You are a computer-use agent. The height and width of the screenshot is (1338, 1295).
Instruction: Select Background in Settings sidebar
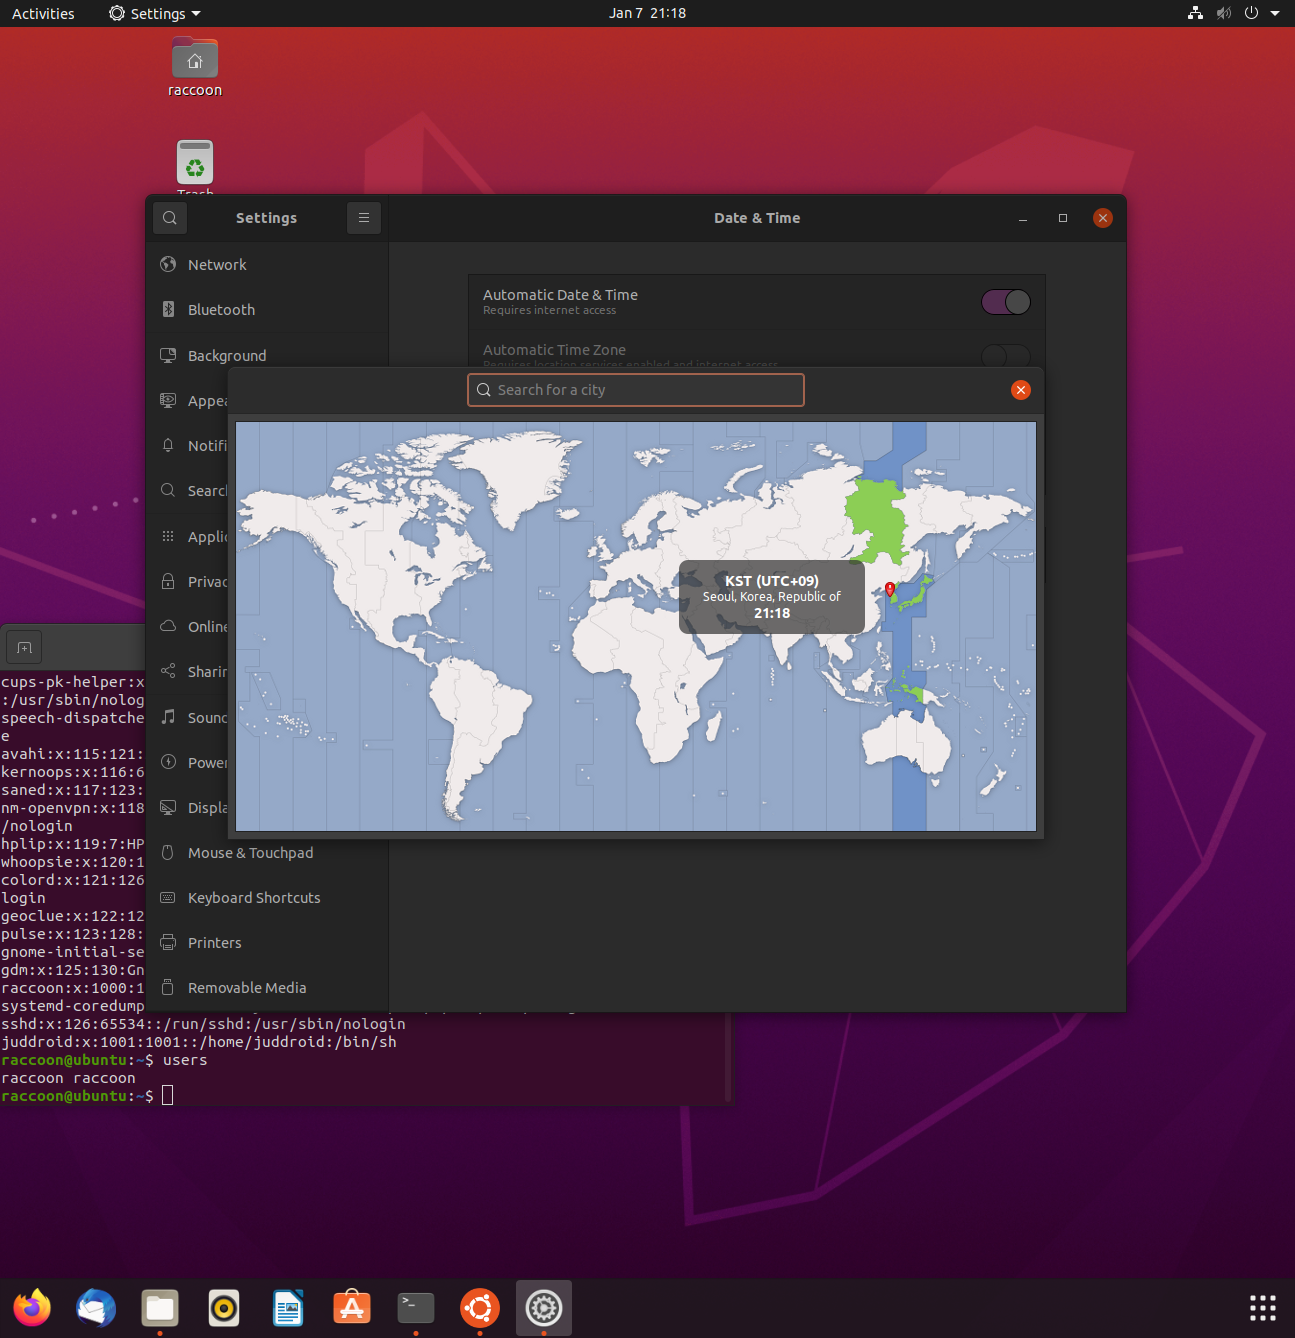[267, 355]
